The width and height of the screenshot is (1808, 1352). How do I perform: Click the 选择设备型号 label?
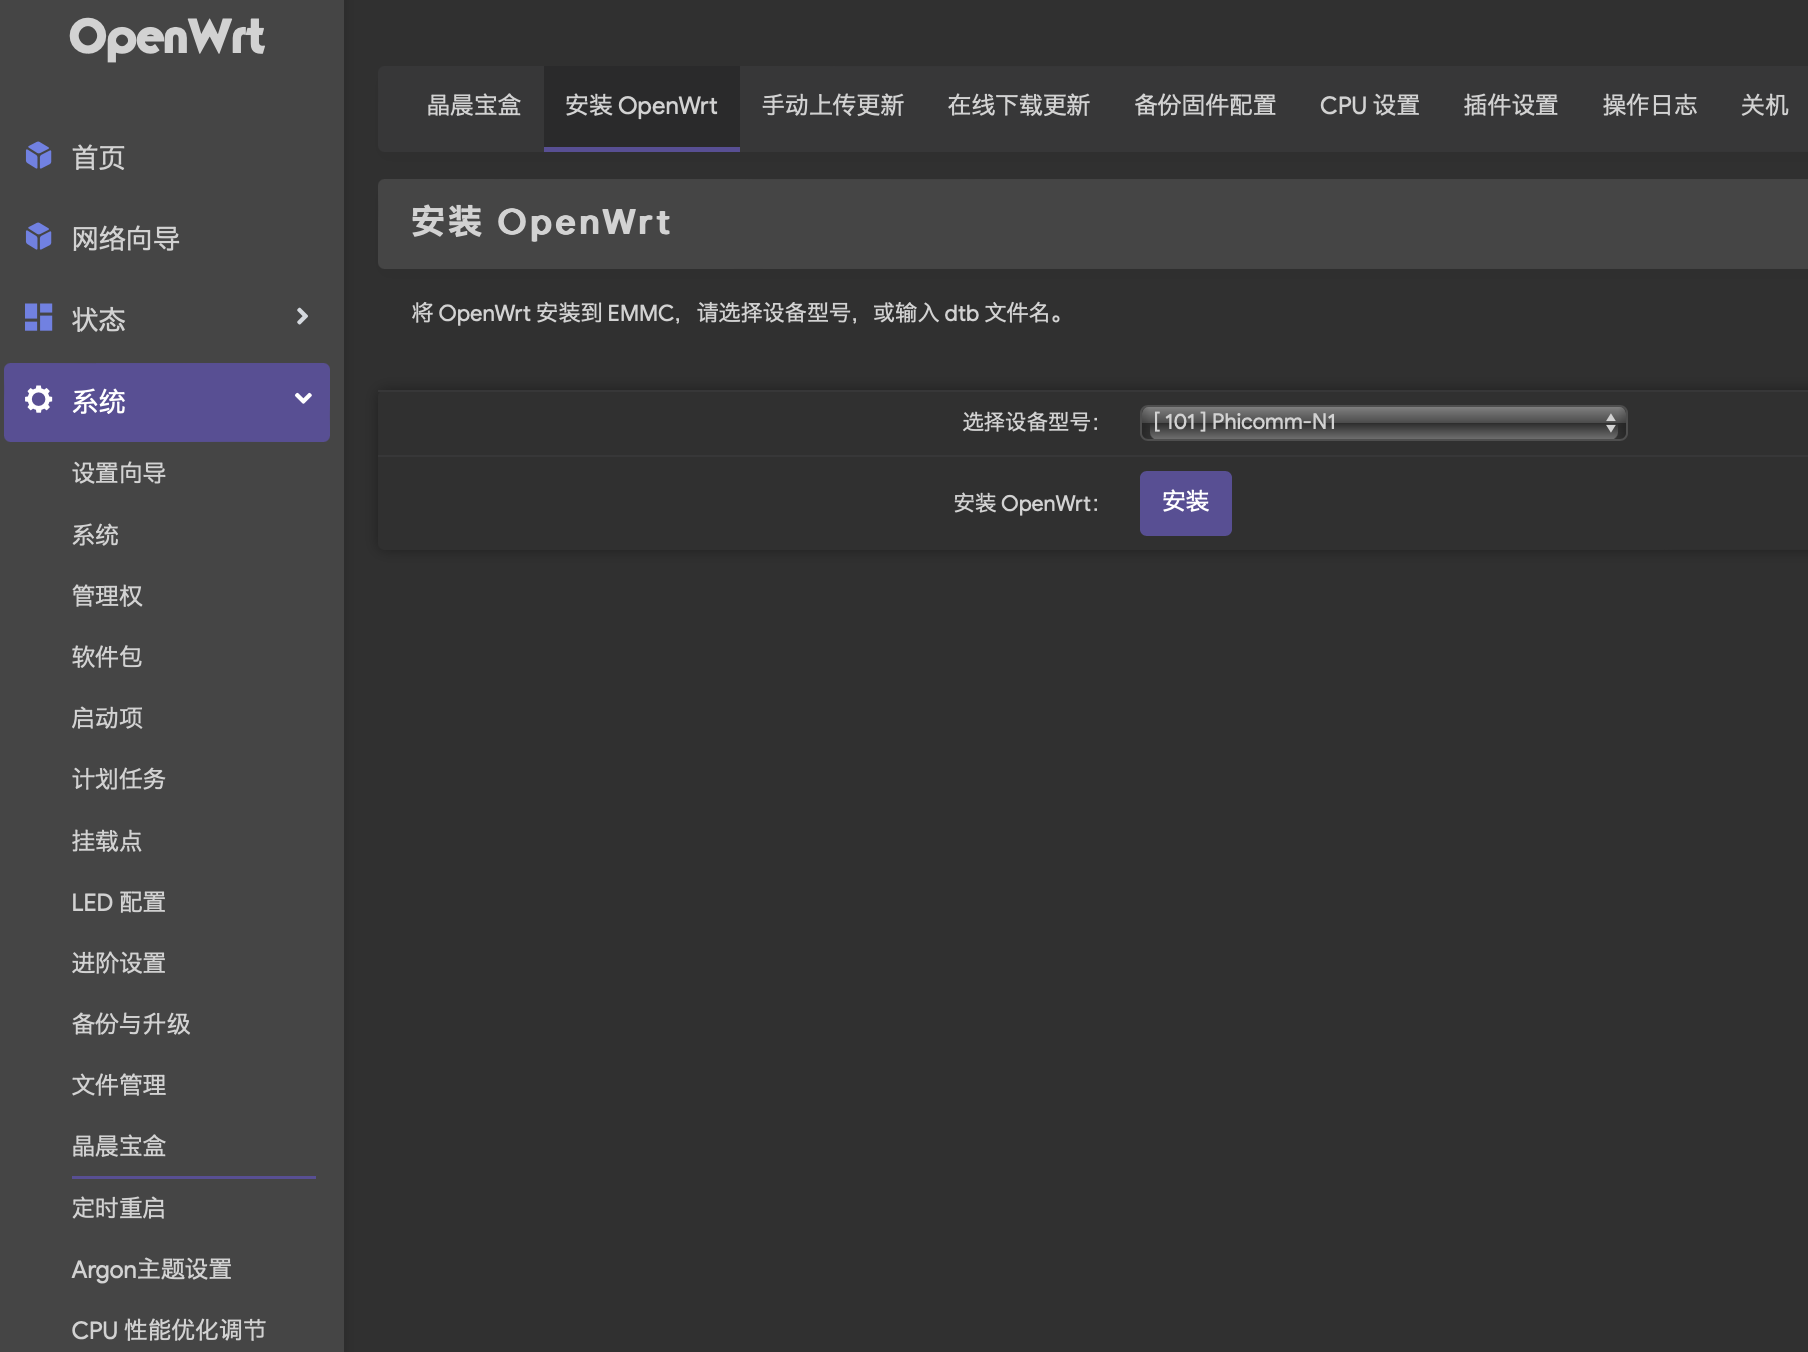click(1030, 422)
